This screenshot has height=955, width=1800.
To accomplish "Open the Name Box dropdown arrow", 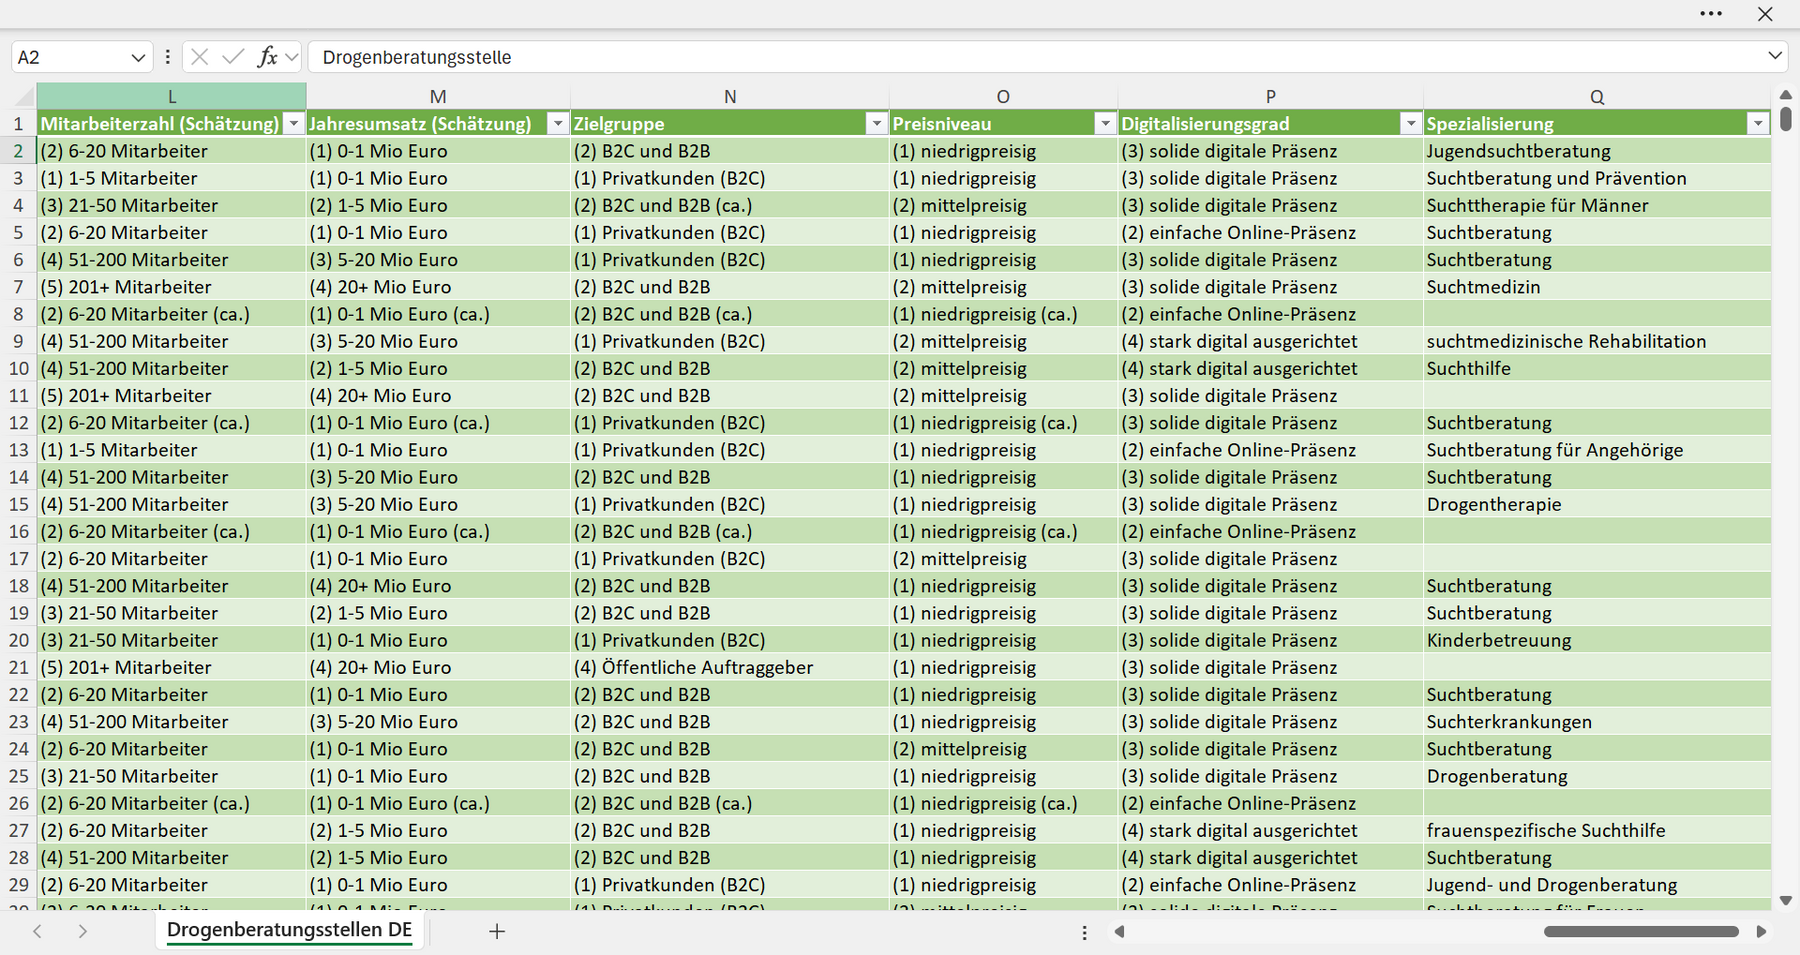I will pyautogui.click(x=138, y=57).
